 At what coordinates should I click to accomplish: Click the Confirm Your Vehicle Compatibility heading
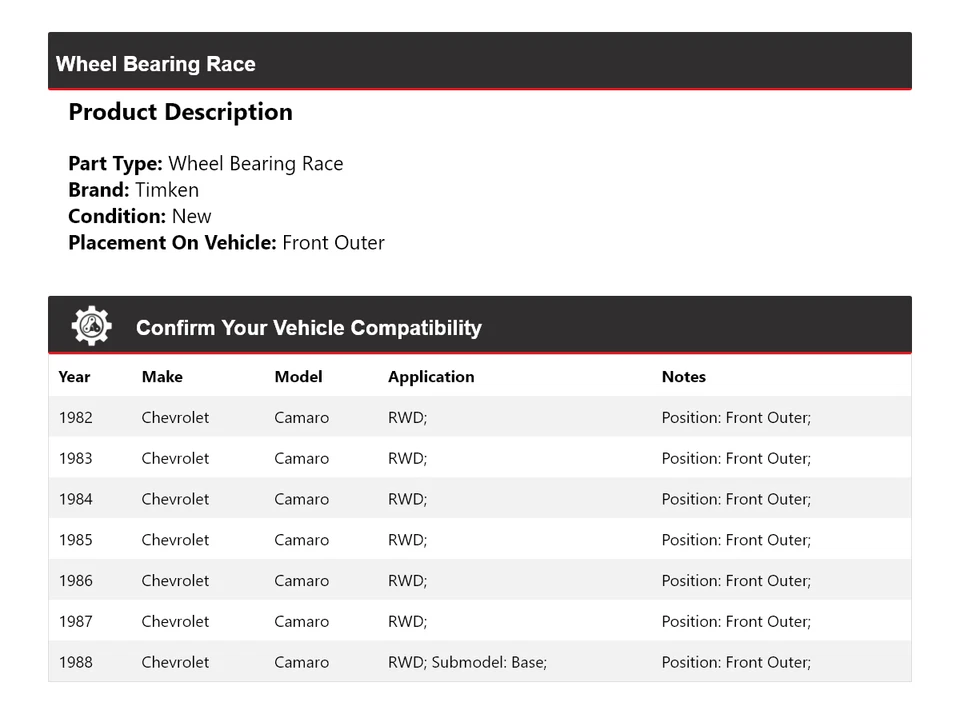[x=308, y=328]
